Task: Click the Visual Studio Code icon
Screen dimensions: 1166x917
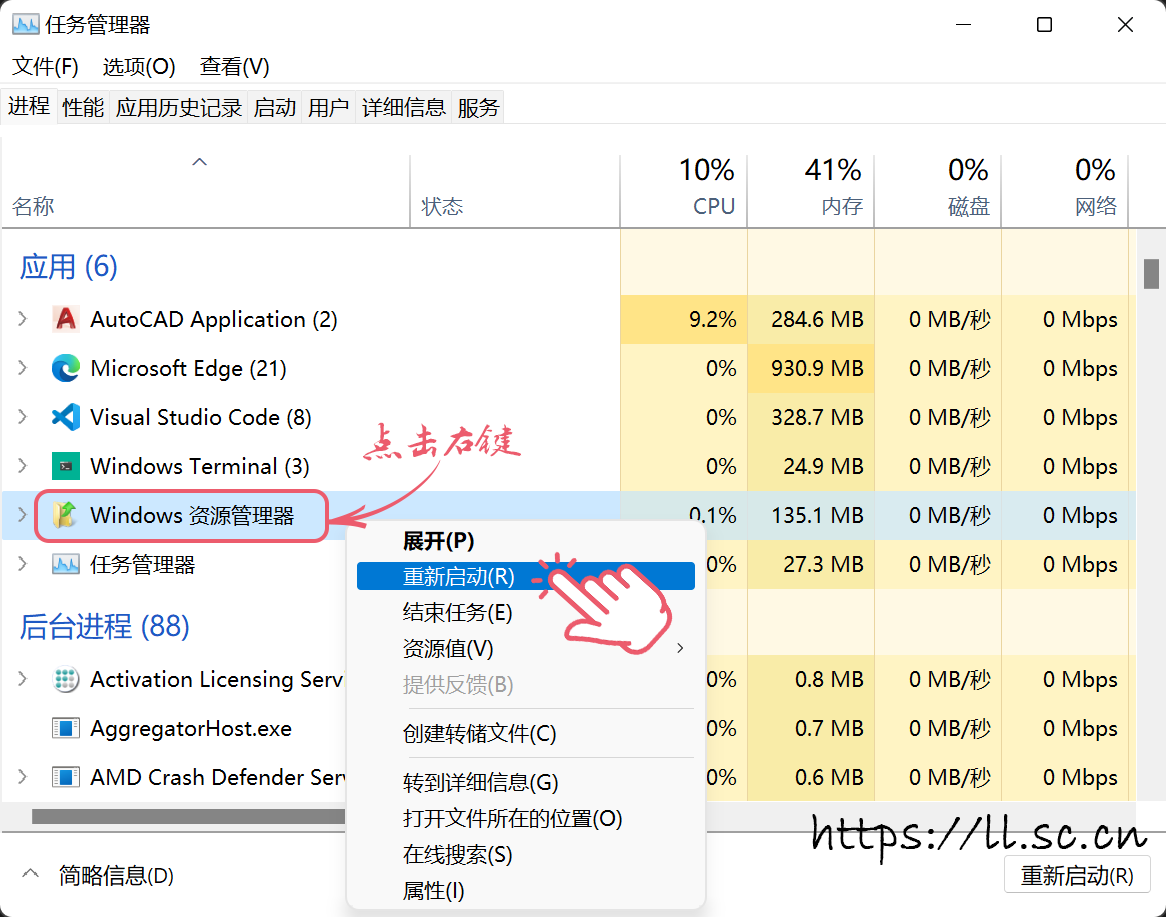Action: 65,417
